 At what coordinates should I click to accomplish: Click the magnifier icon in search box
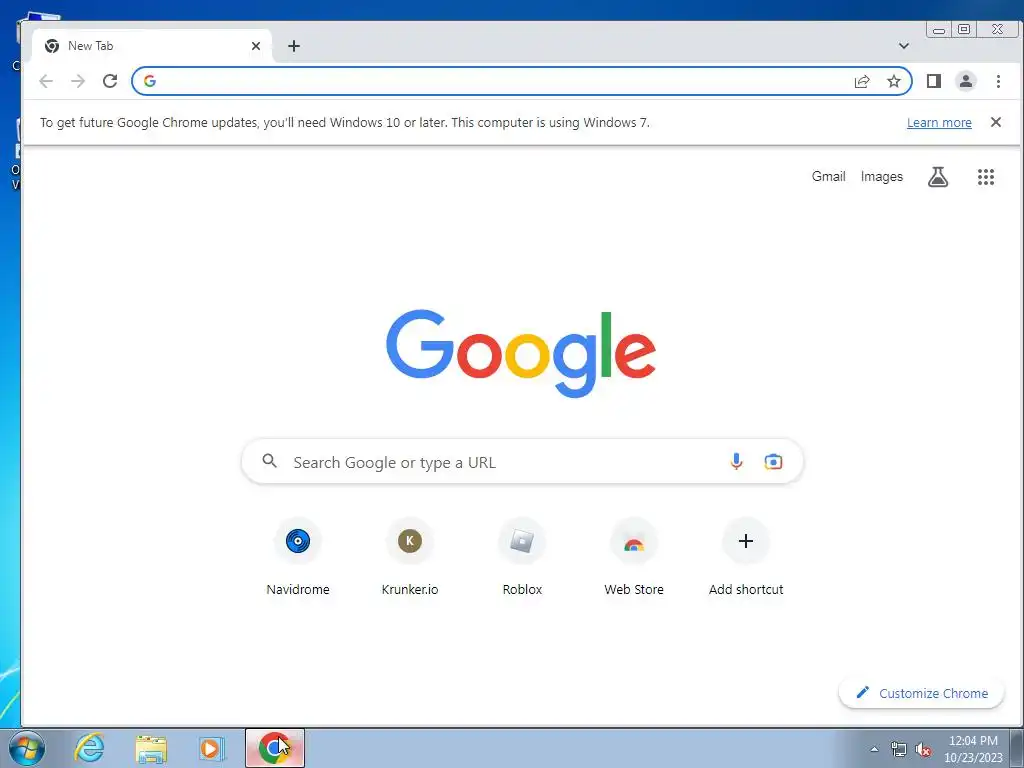point(269,461)
